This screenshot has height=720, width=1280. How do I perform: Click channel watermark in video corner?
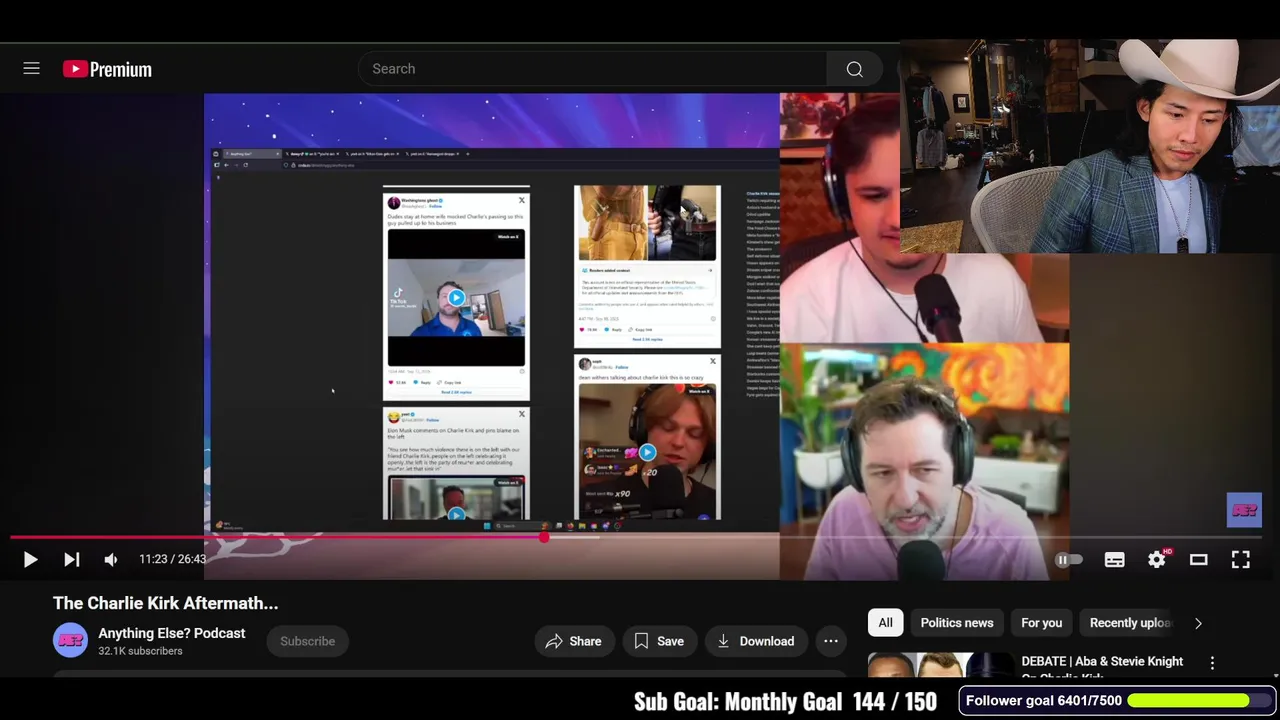coord(1244,510)
